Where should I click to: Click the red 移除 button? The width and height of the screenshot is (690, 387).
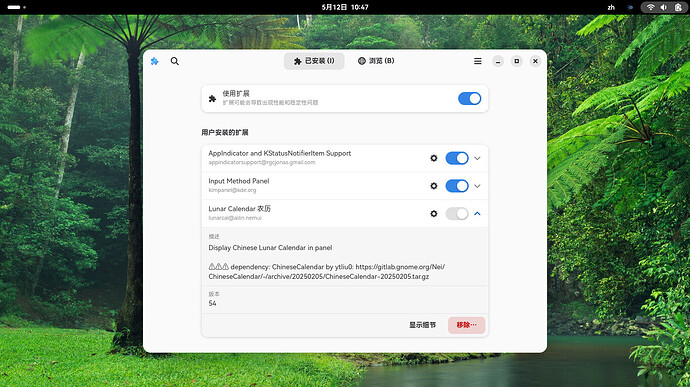tap(466, 325)
